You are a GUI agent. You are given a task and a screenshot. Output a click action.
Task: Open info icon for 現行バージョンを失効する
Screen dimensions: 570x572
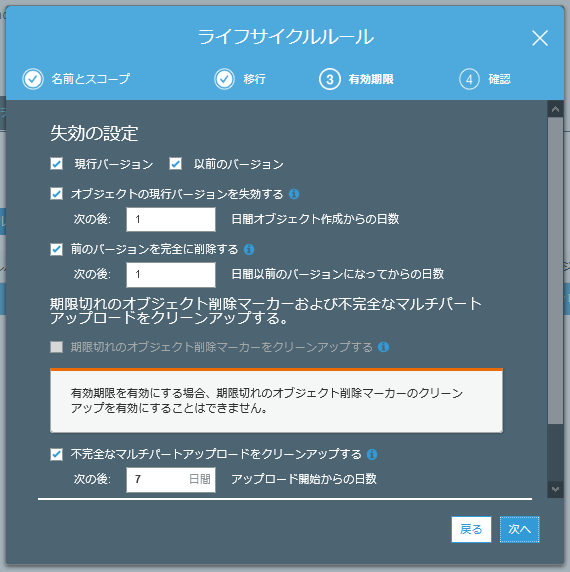[x=294, y=194]
